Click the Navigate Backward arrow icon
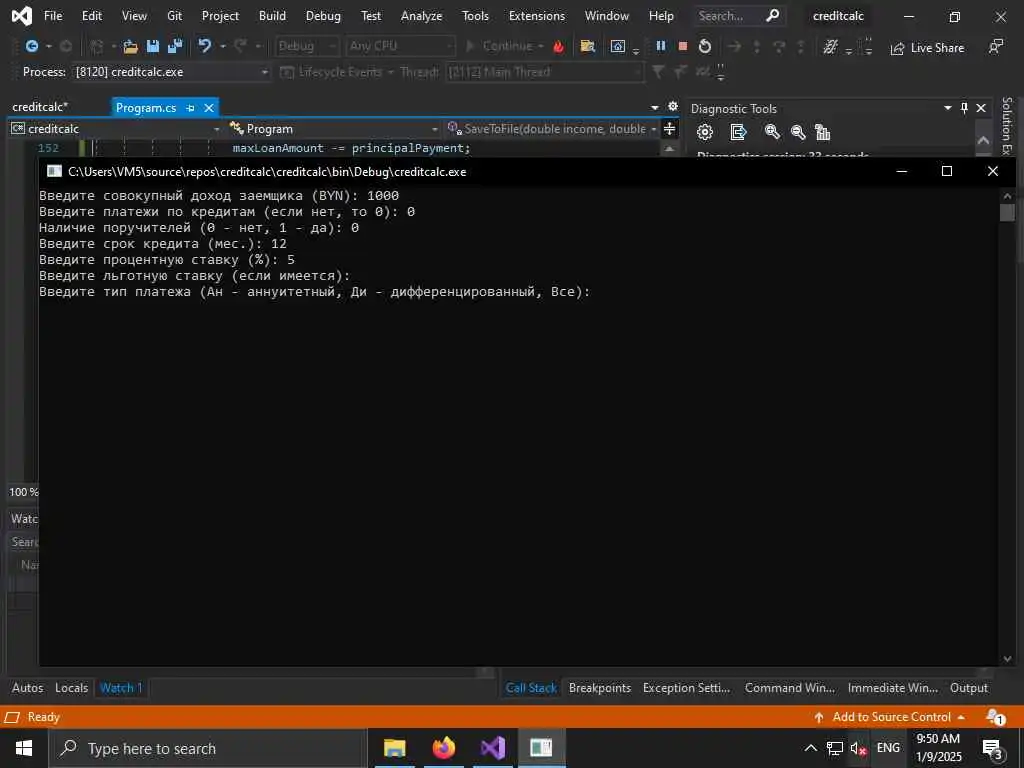Viewport: 1024px width, 768px height. click(31, 46)
